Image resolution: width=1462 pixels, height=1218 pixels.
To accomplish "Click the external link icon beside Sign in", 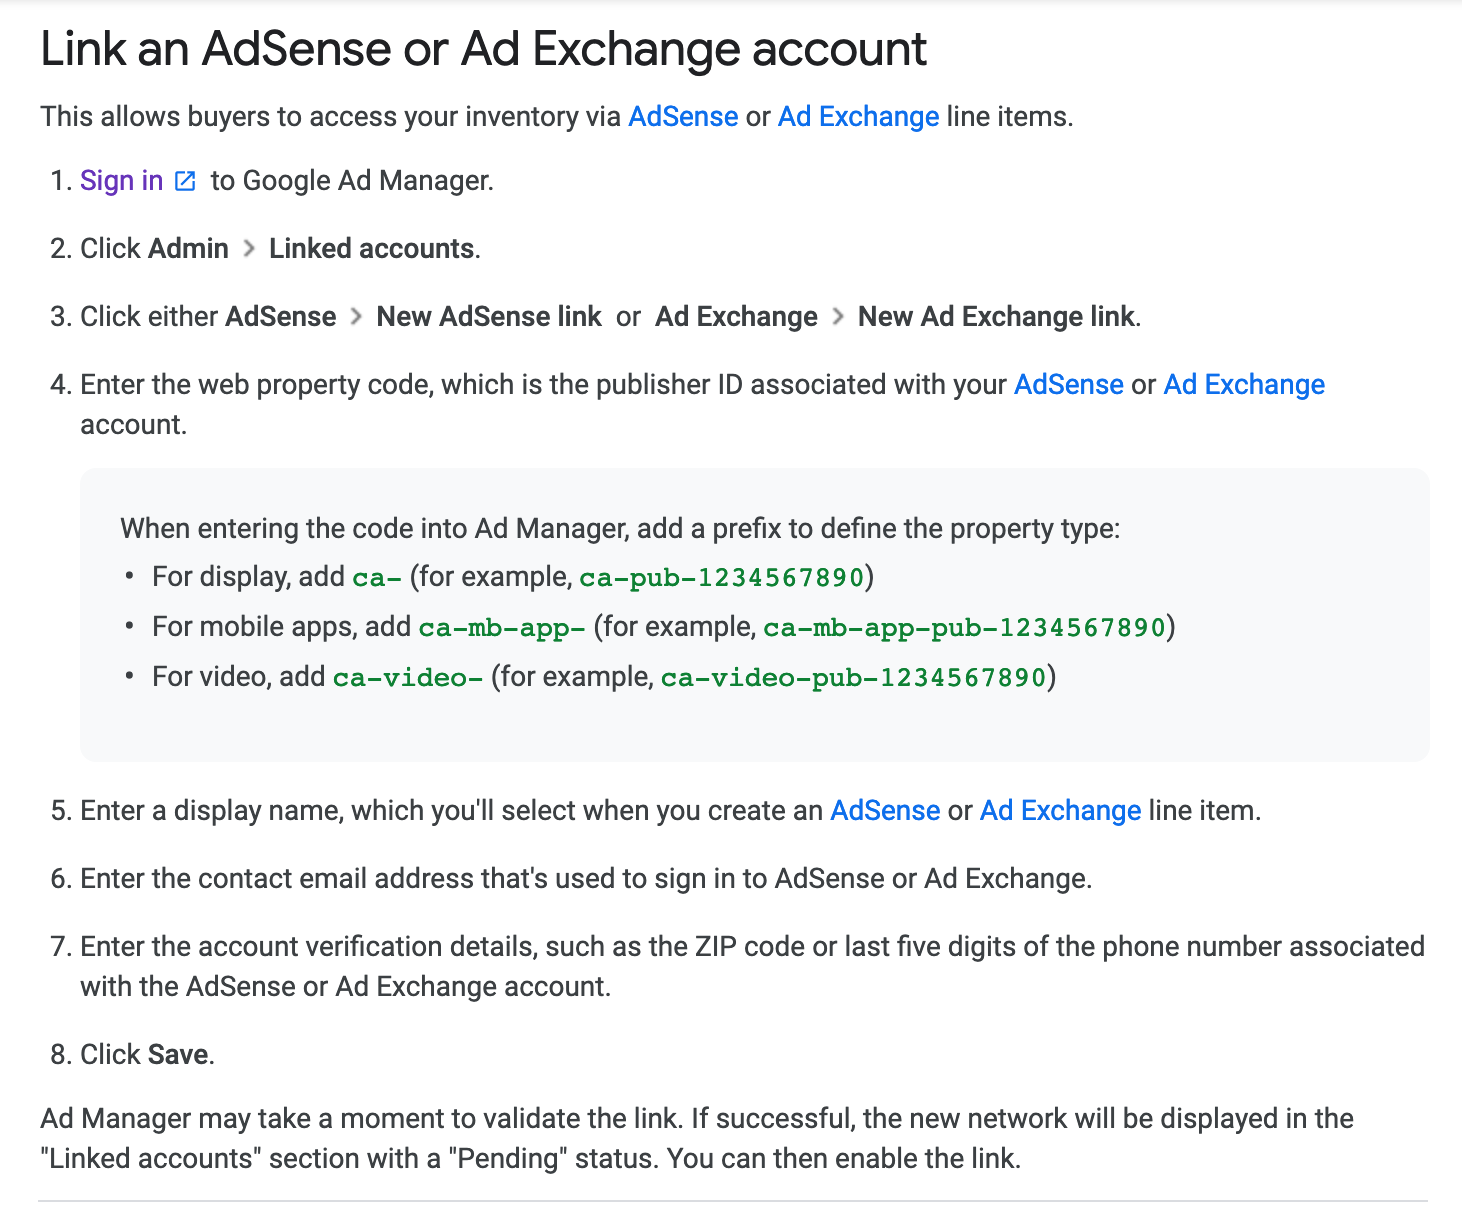I will (x=186, y=181).
